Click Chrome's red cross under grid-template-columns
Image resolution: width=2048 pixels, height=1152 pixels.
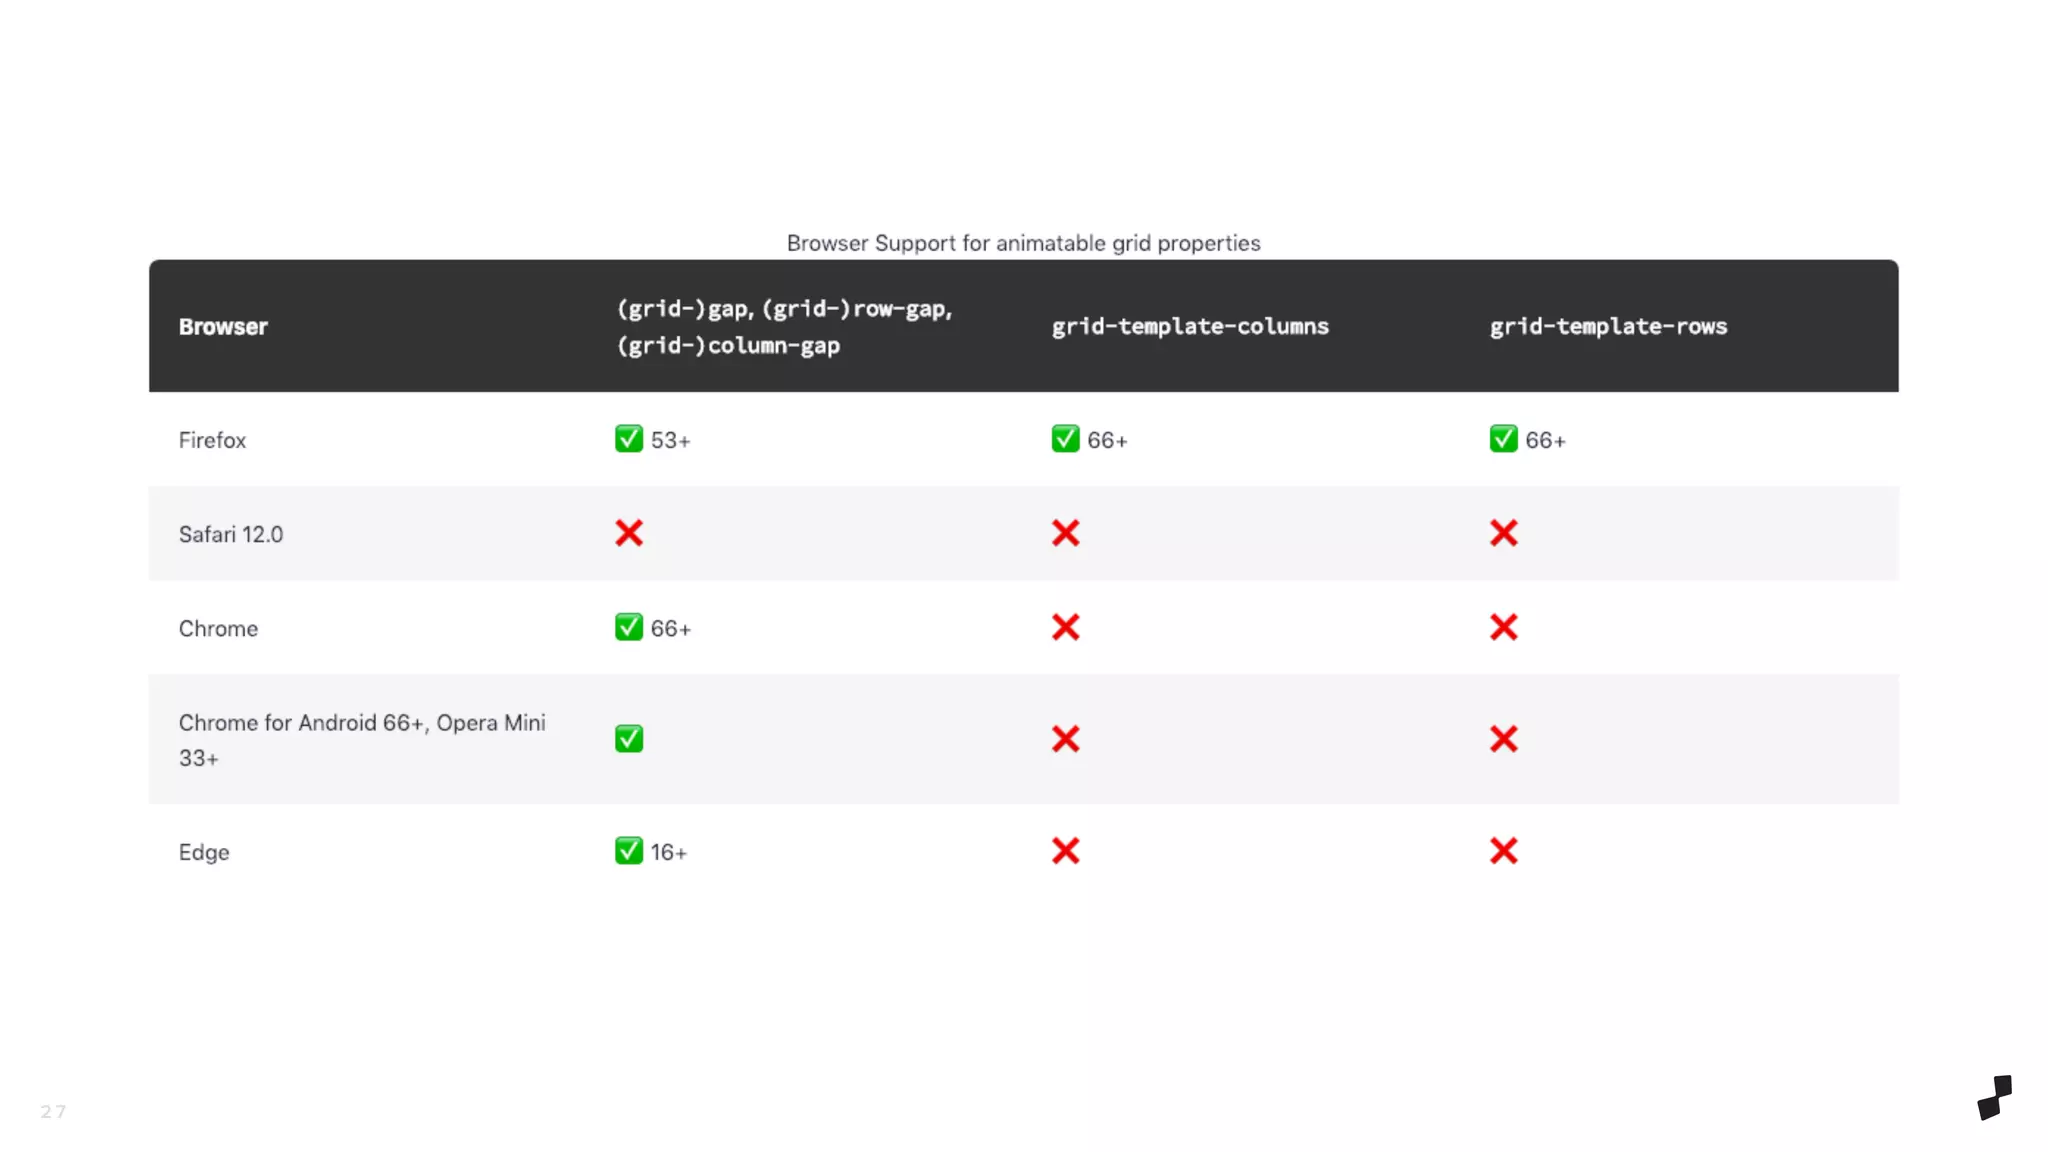[1065, 627]
